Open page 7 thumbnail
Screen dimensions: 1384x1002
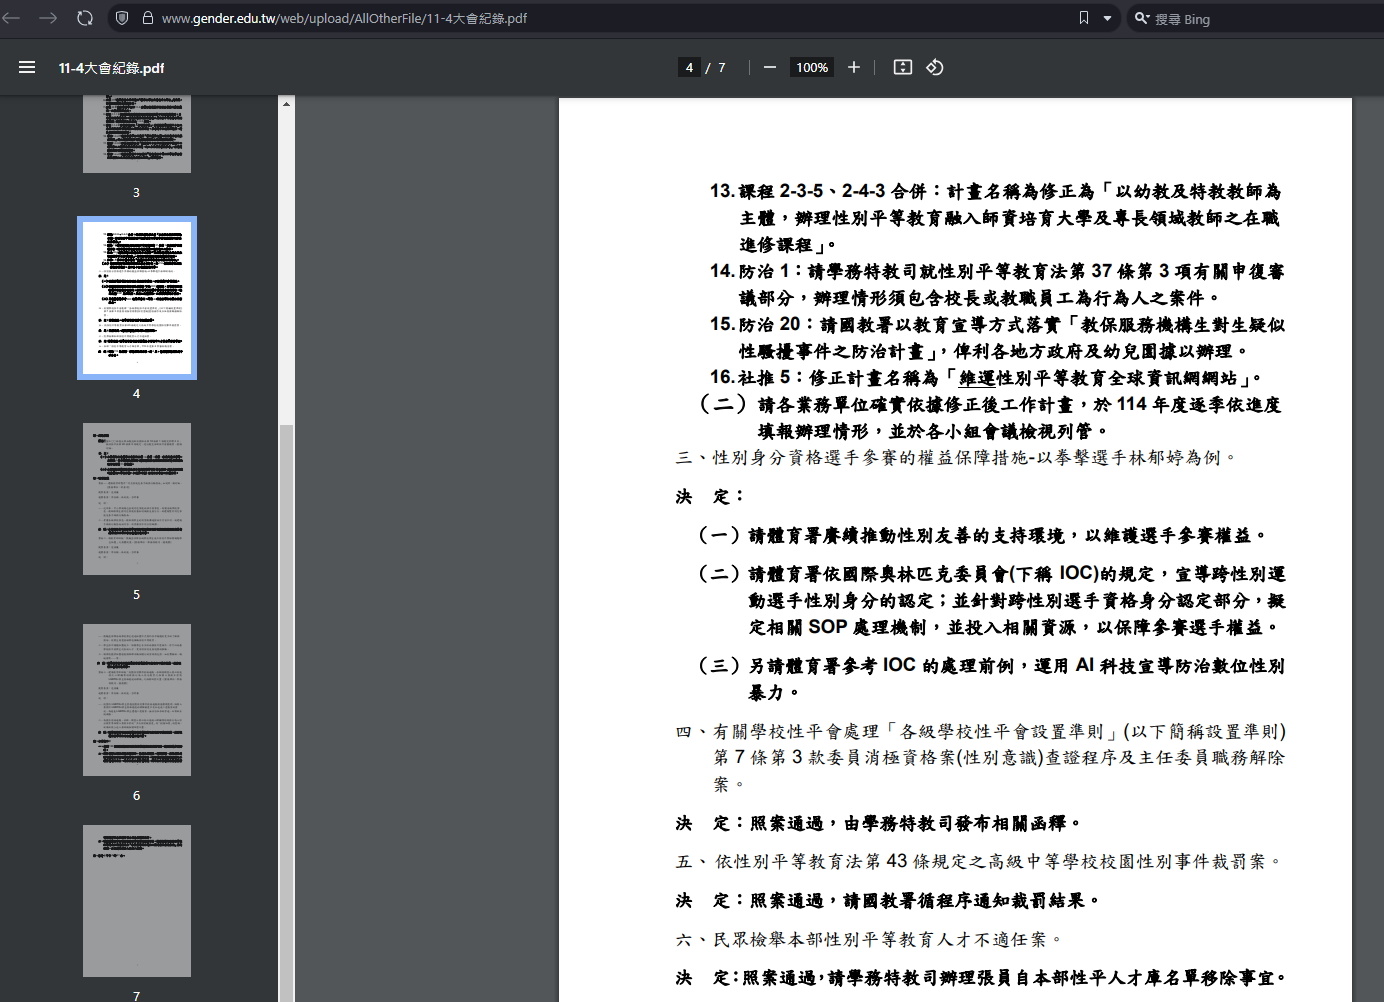(137, 901)
